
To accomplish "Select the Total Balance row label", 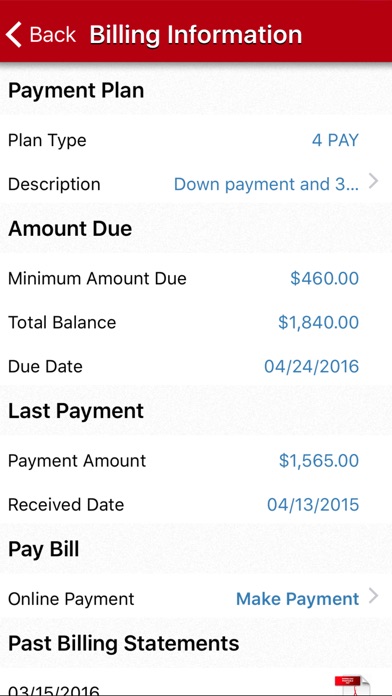I will pyautogui.click(x=62, y=322).
